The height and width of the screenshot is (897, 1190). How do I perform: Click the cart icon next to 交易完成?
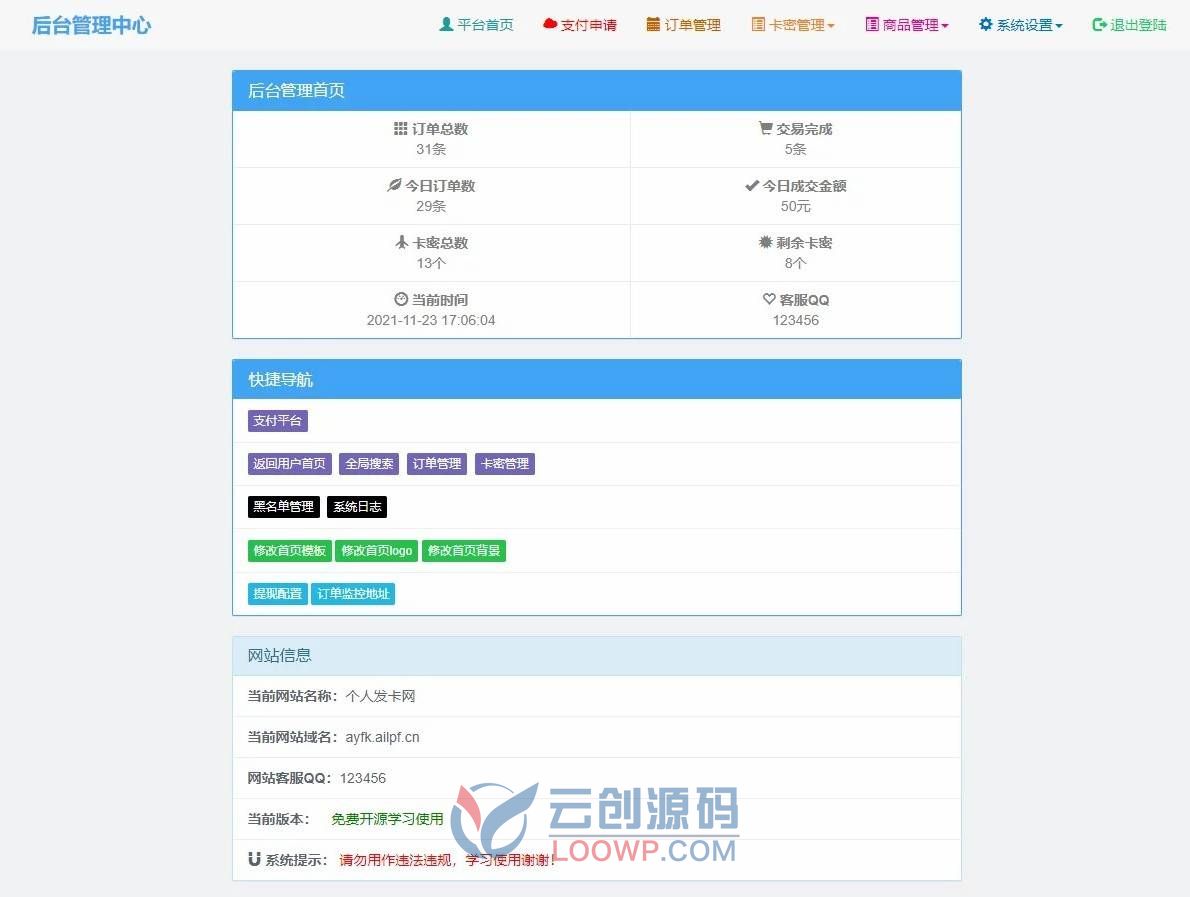[765, 128]
